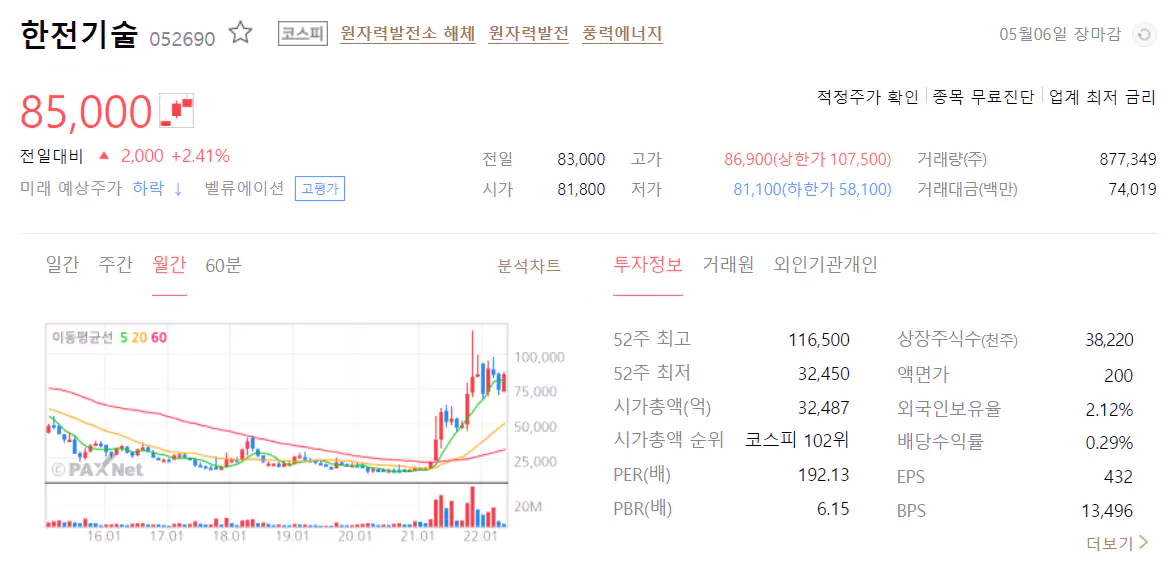Screen dimensions: 1176x570
Task: Click the EPS value 432
Action: (x=1118, y=477)
